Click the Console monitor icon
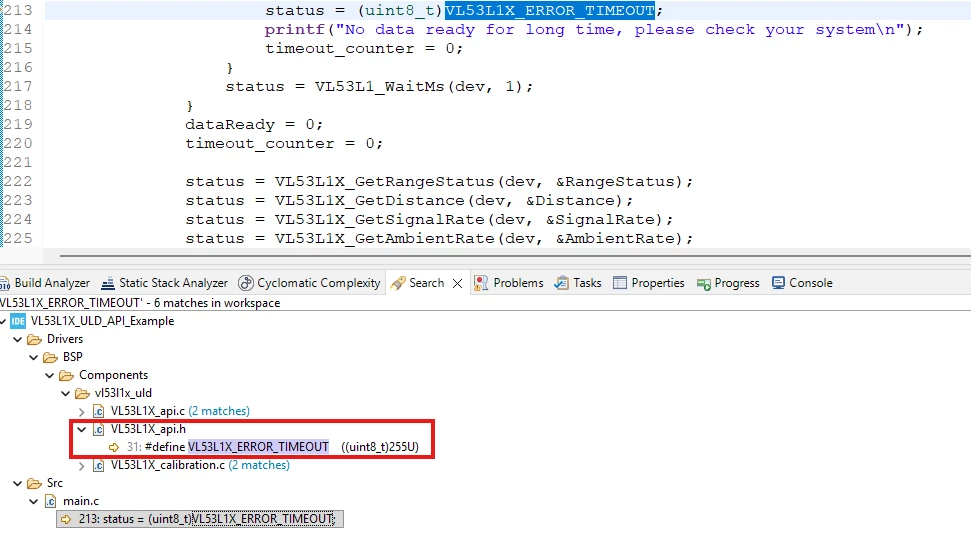Viewport: 971px width, 538px height. tap(778, 283)
